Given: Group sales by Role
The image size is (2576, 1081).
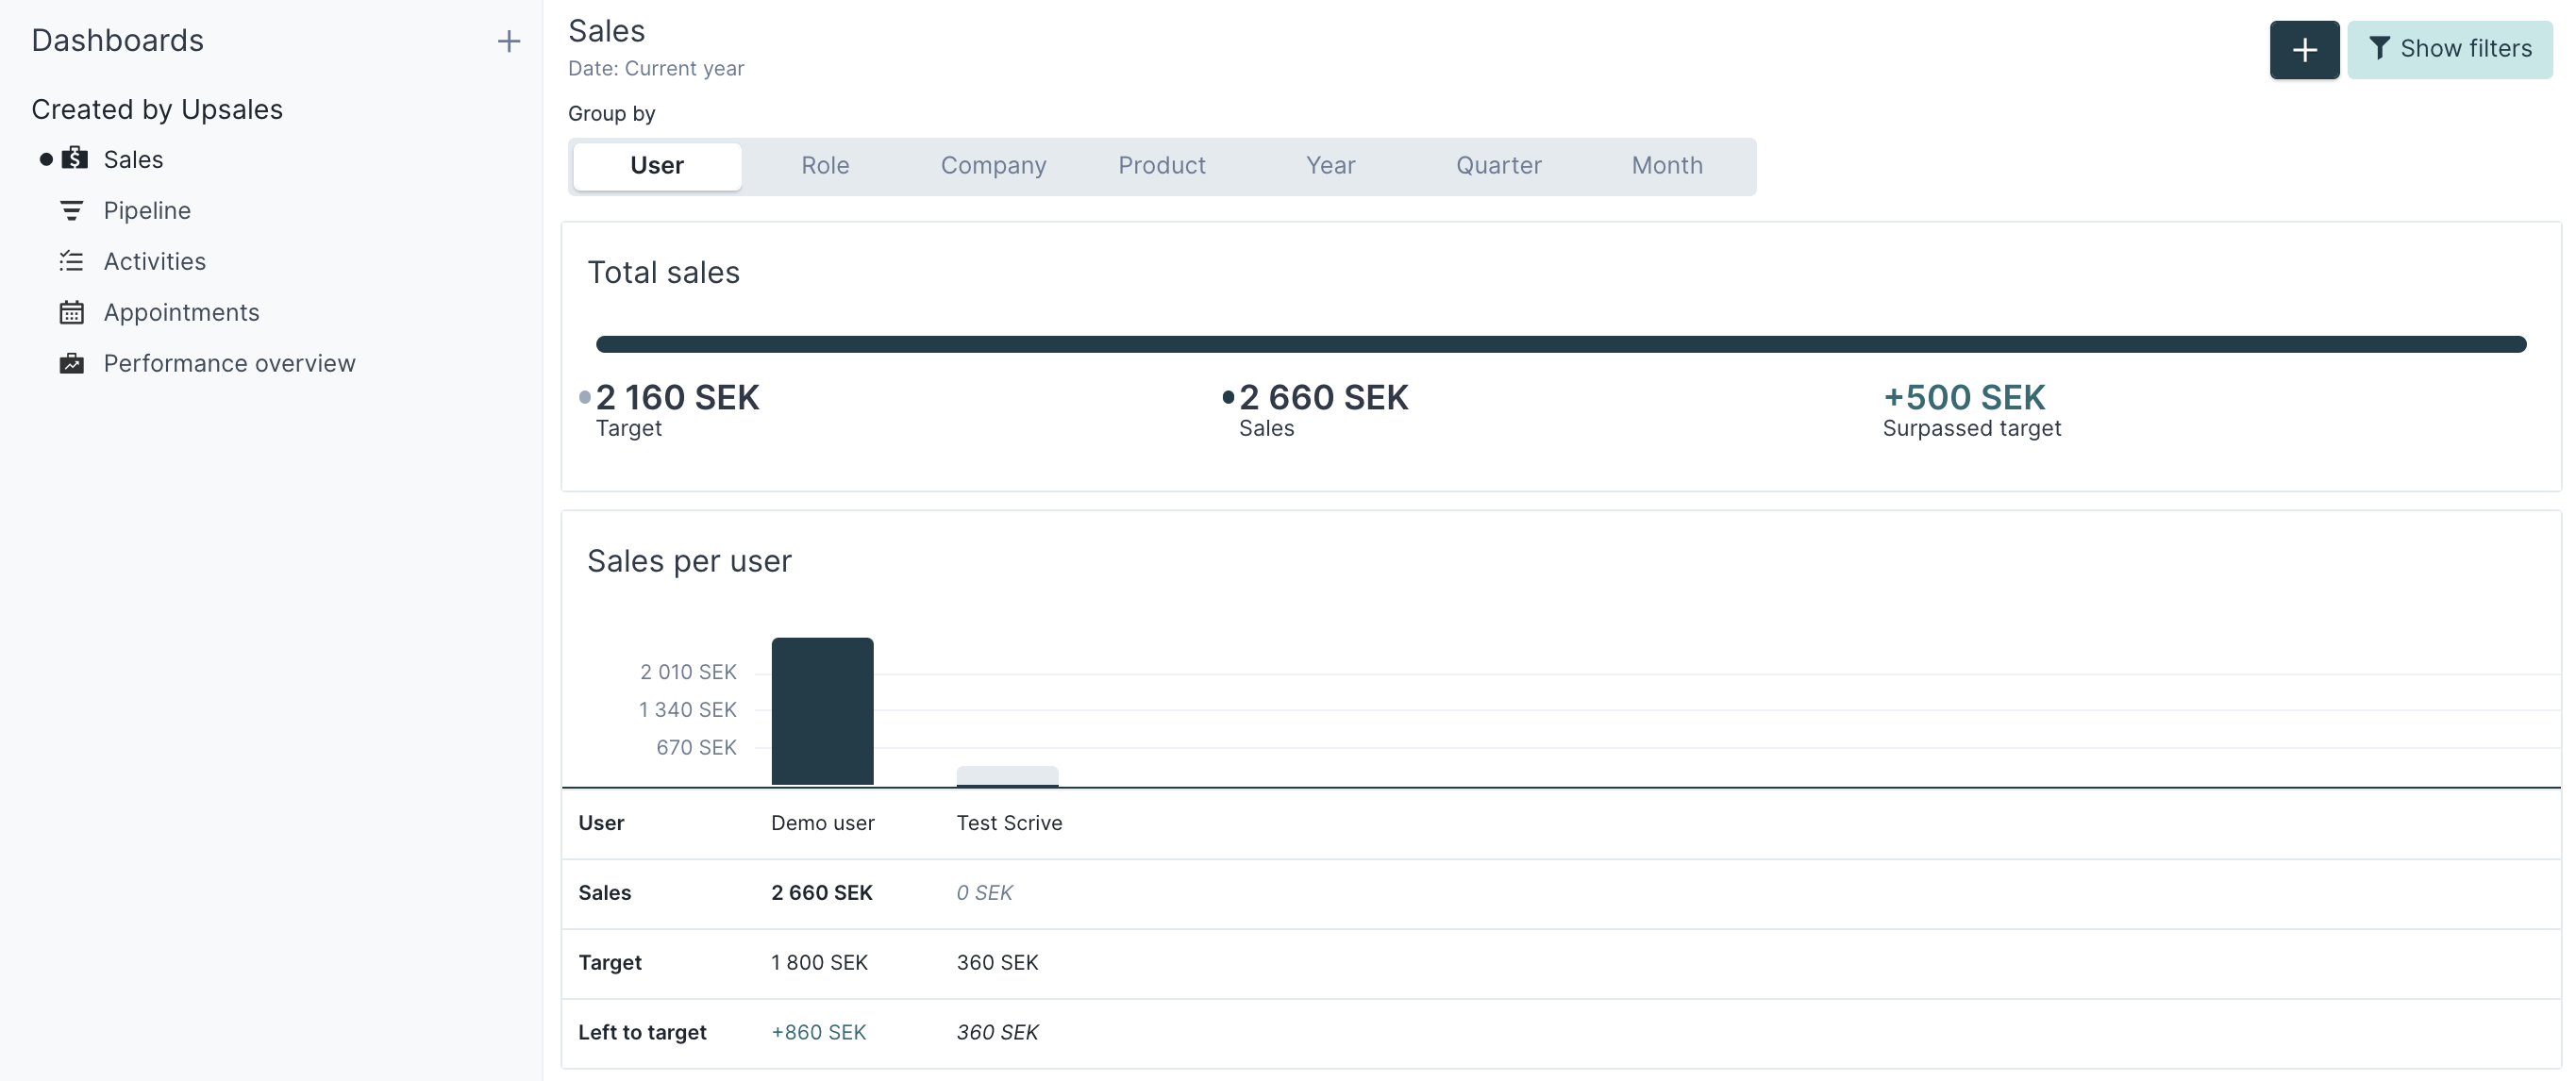Looking at the screenshot, I should [825, 165].
